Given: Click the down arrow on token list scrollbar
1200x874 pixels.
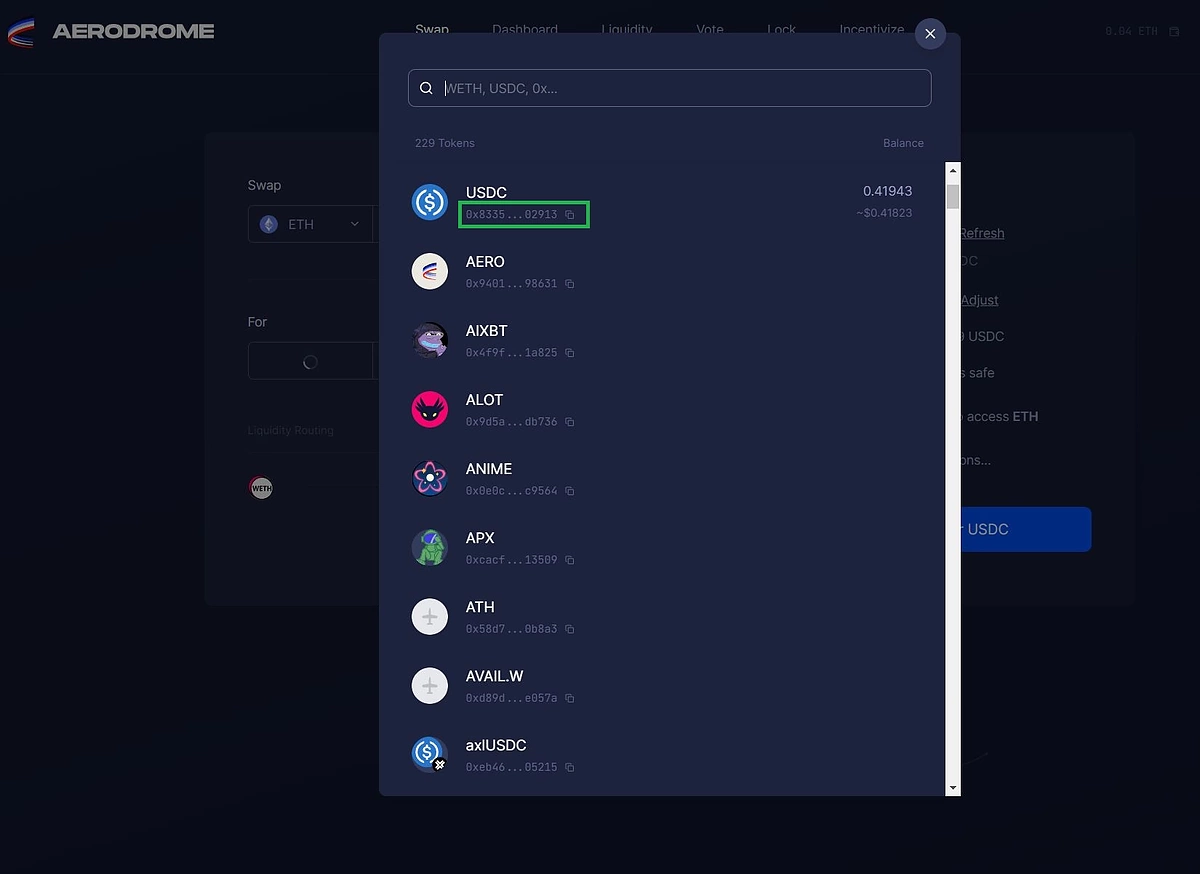Looking at the screenshot, I should (951, 787).
